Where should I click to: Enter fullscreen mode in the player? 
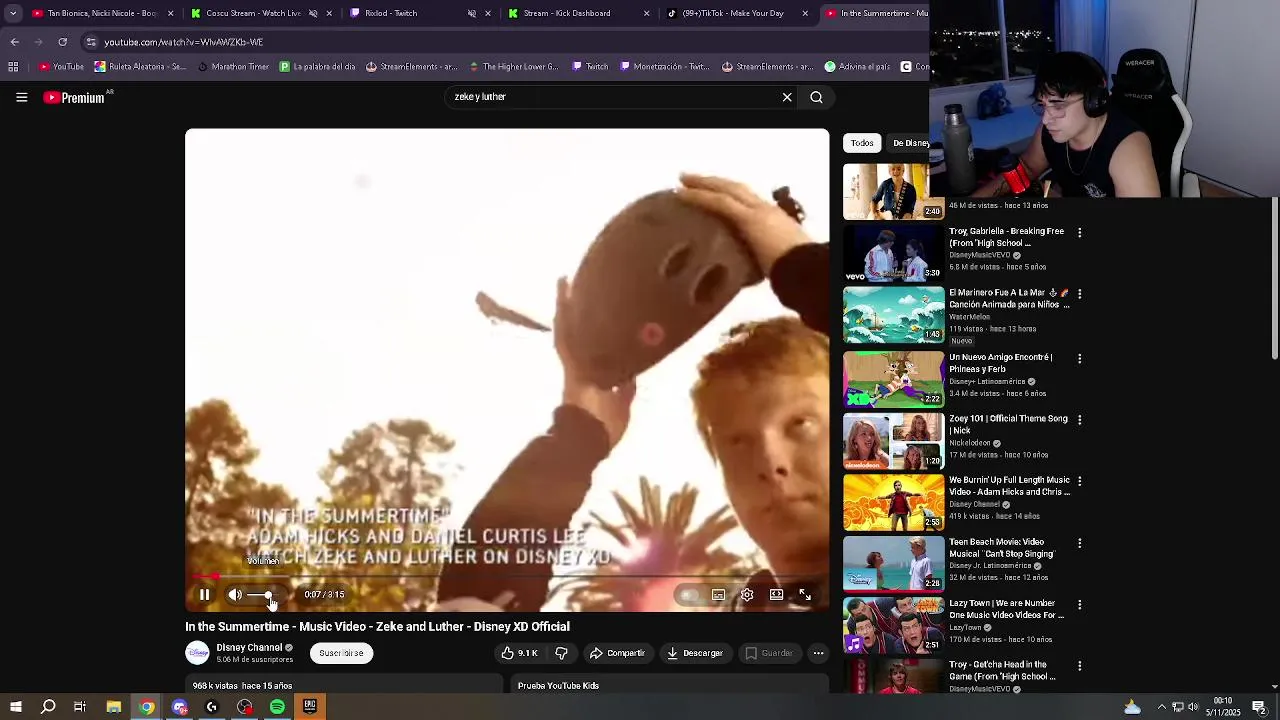click(805, 595)
